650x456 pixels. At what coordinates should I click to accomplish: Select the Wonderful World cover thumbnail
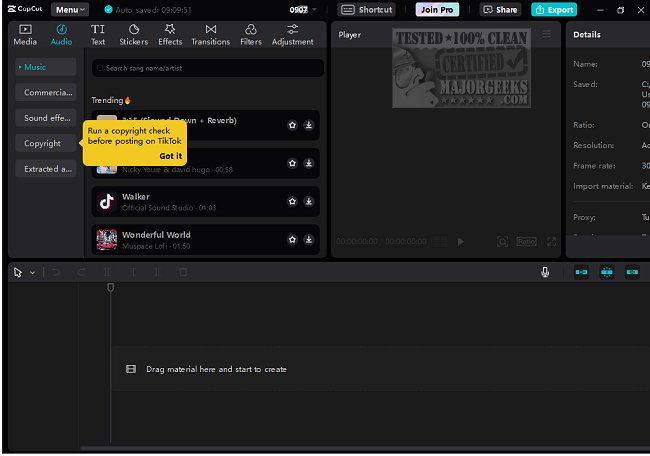coord(107,240)
